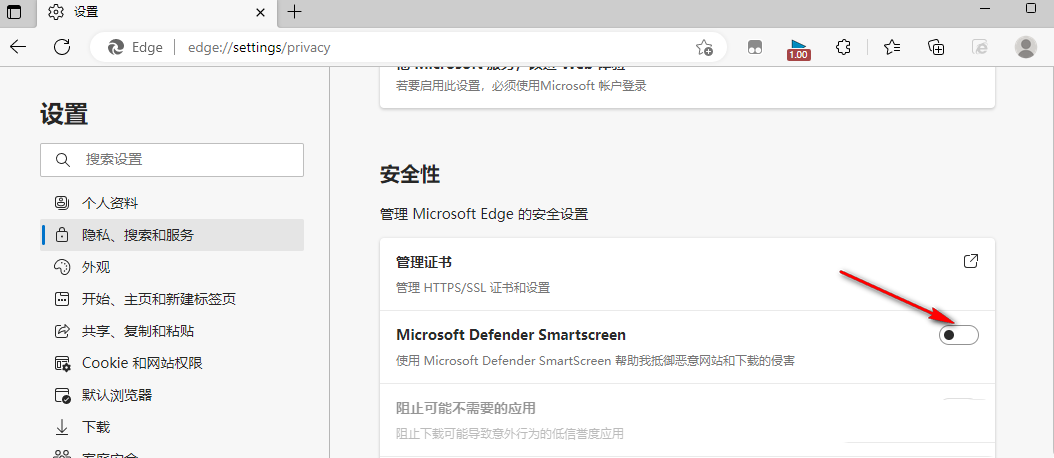Open 管理证书 external link icon
The image size is (1054, 458).
[x=971, y=262]
